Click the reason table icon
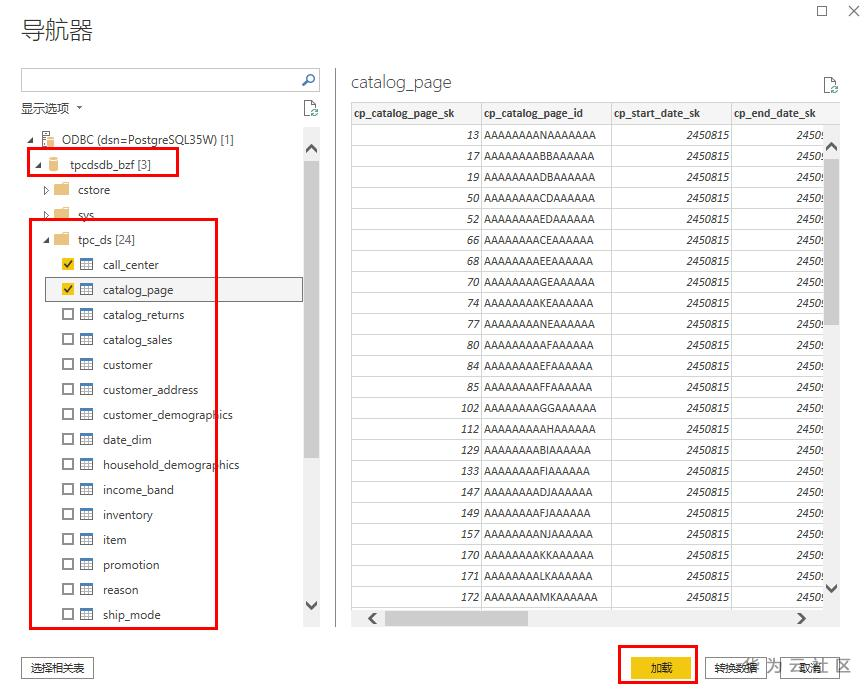The width and height of the screenshot is (864, 691). pos(87,589)
